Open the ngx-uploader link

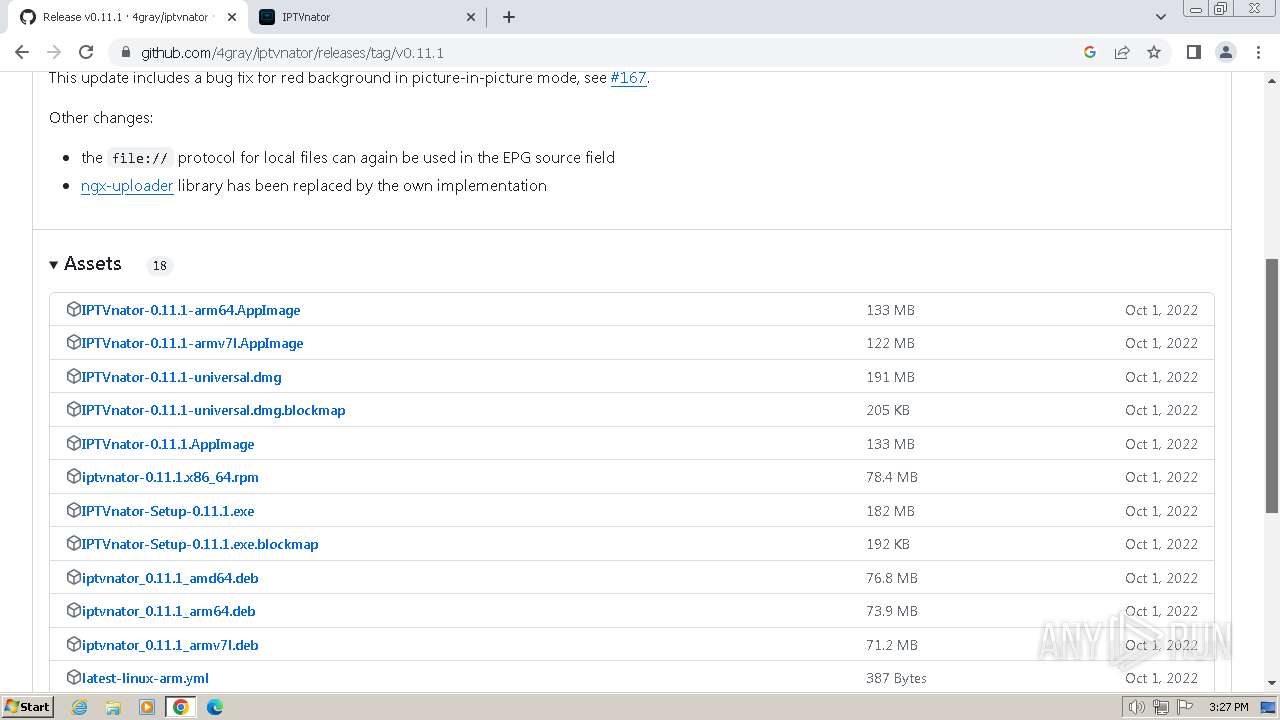(x=127, y=186)
